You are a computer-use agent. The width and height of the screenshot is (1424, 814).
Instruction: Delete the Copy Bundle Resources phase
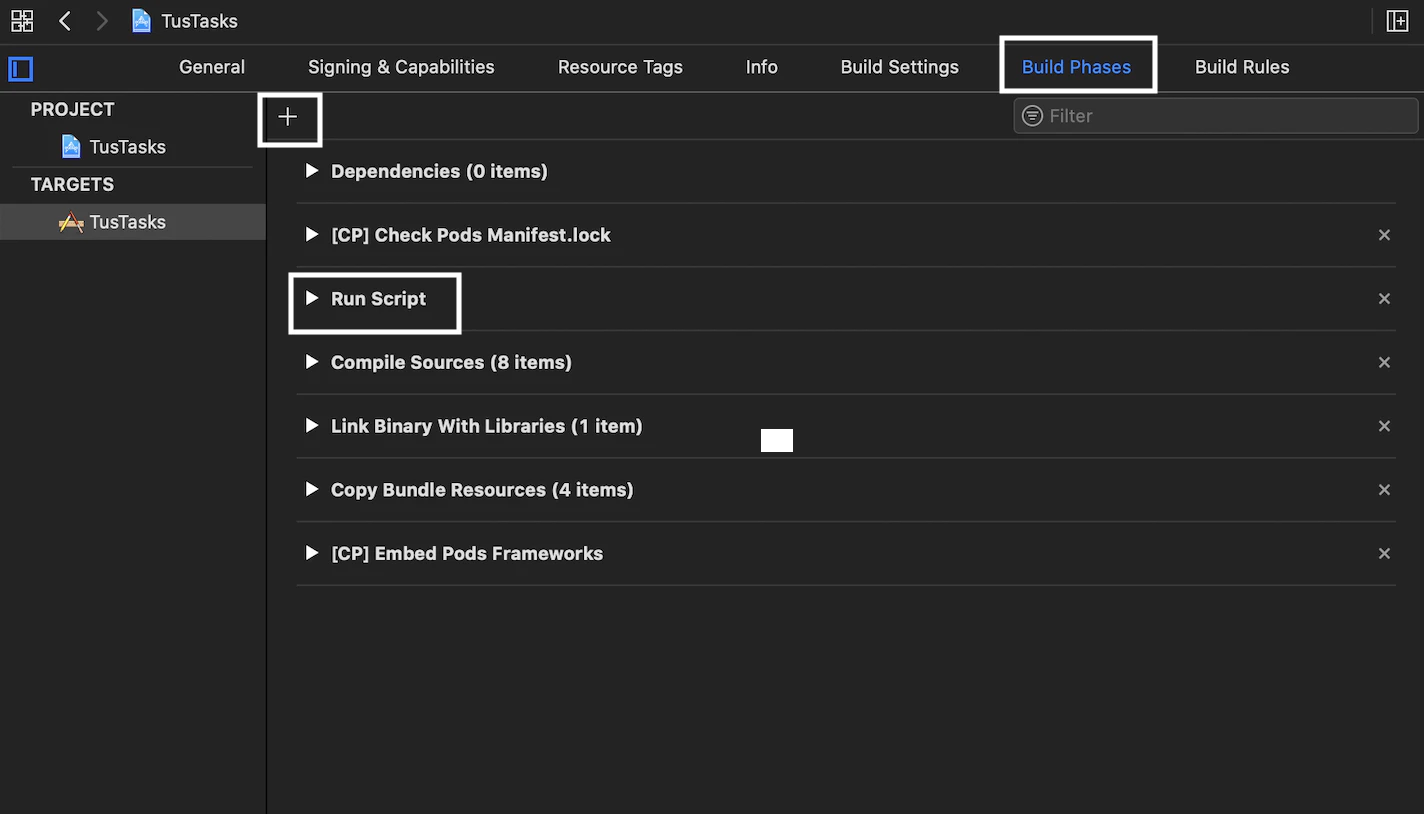coord(1384,490)
